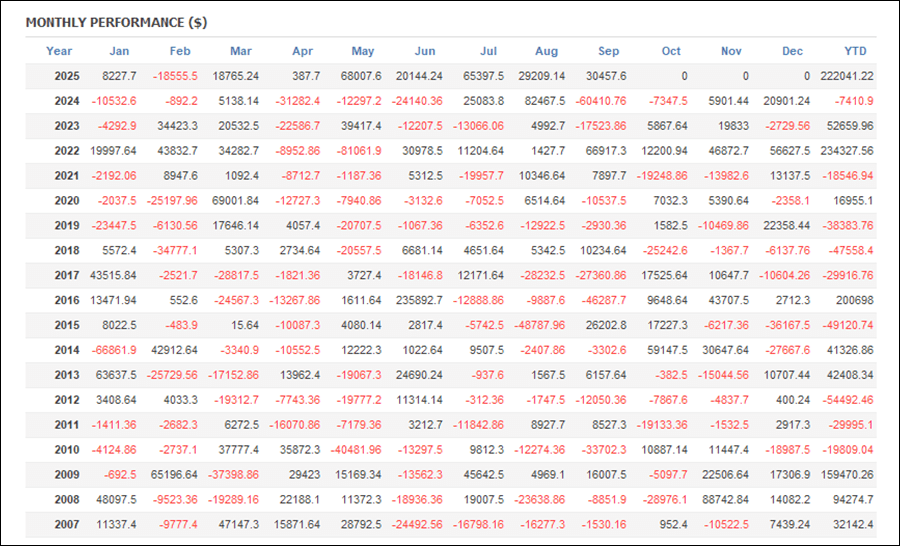Select the Feb column header

(x=180, y=51)
